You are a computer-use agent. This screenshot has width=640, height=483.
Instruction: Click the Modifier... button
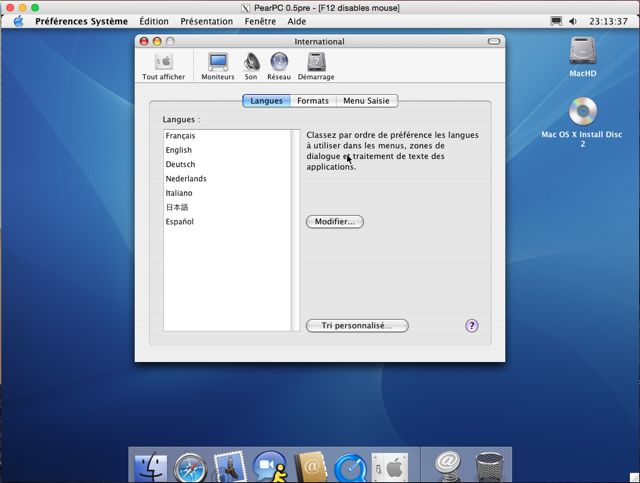click(335, 222)
